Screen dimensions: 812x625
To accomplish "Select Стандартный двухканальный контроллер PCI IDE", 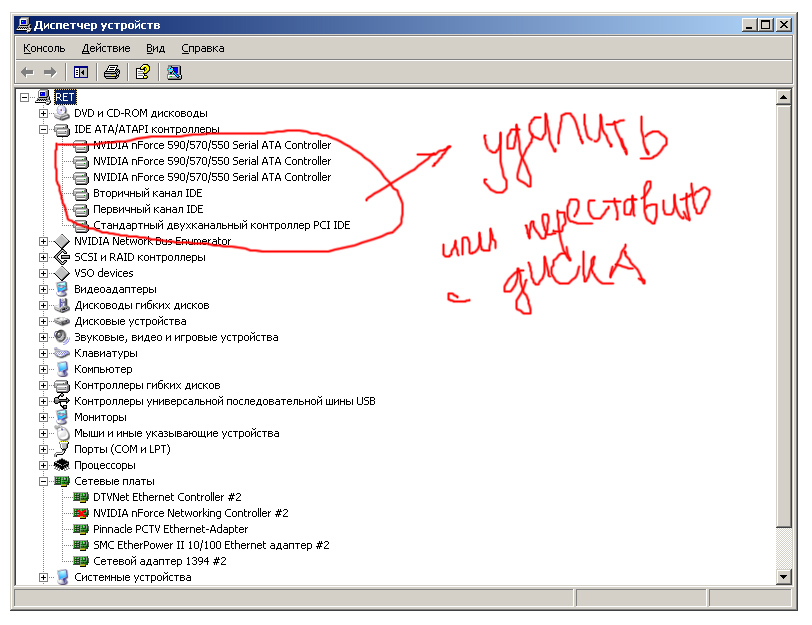I will [221, 225].
